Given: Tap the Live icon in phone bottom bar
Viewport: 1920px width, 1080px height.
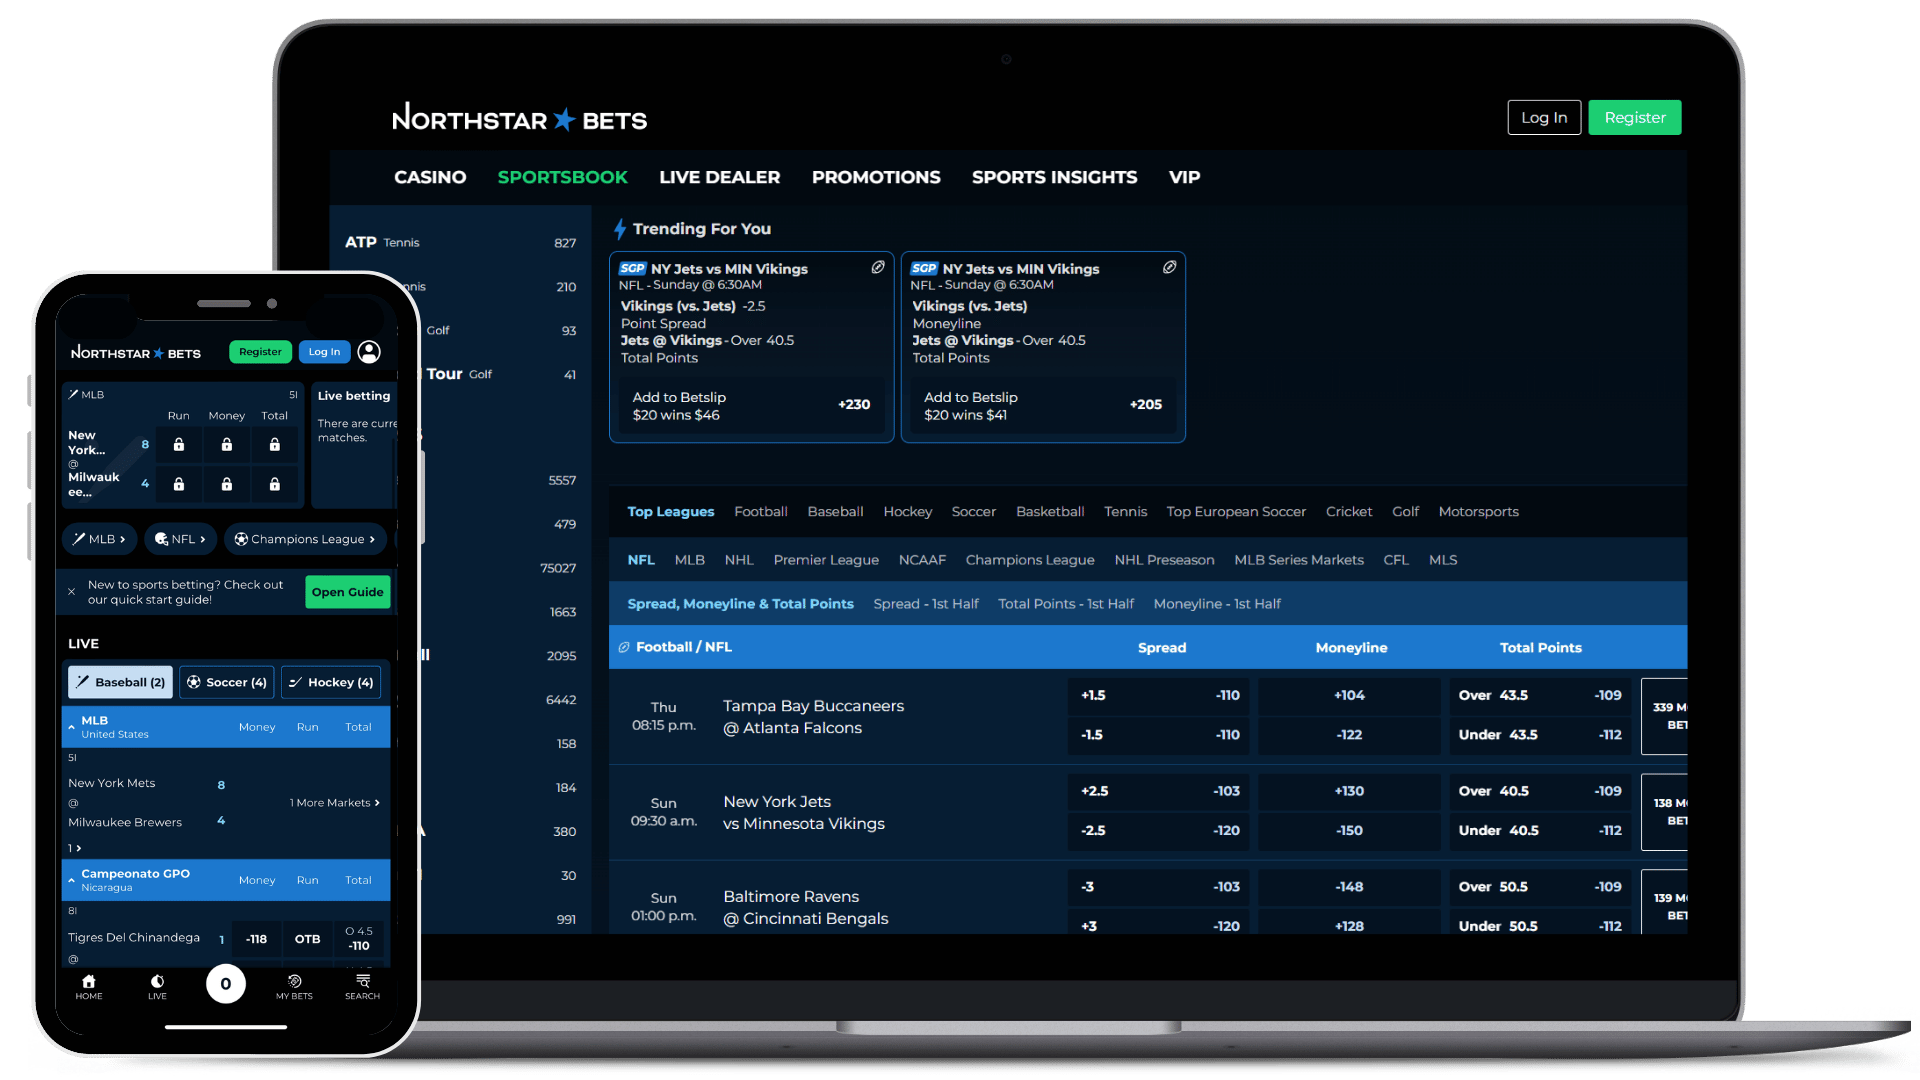Looking at the screenshot, I should pos(157,987).
